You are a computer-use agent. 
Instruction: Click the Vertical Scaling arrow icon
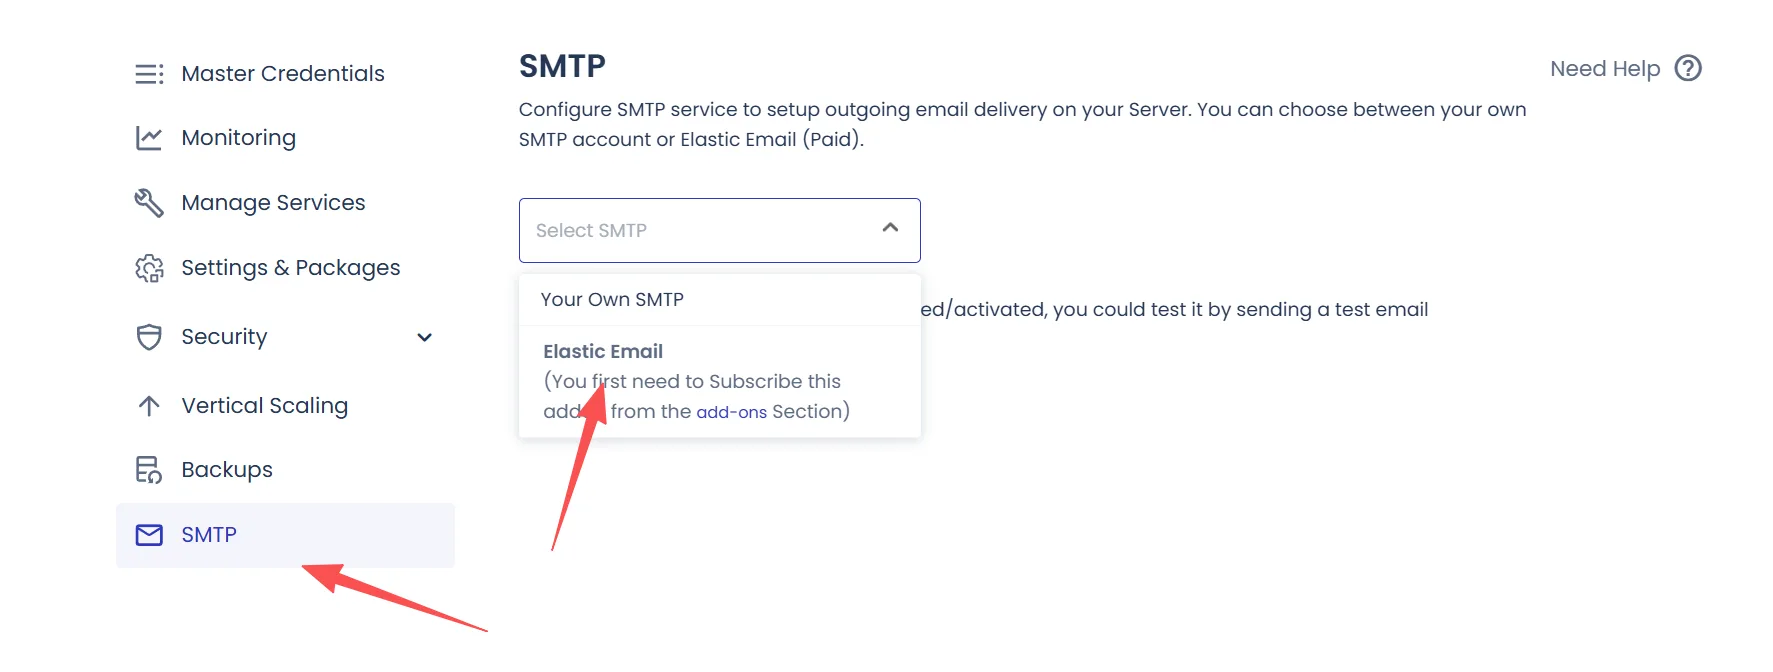[149, 406]
